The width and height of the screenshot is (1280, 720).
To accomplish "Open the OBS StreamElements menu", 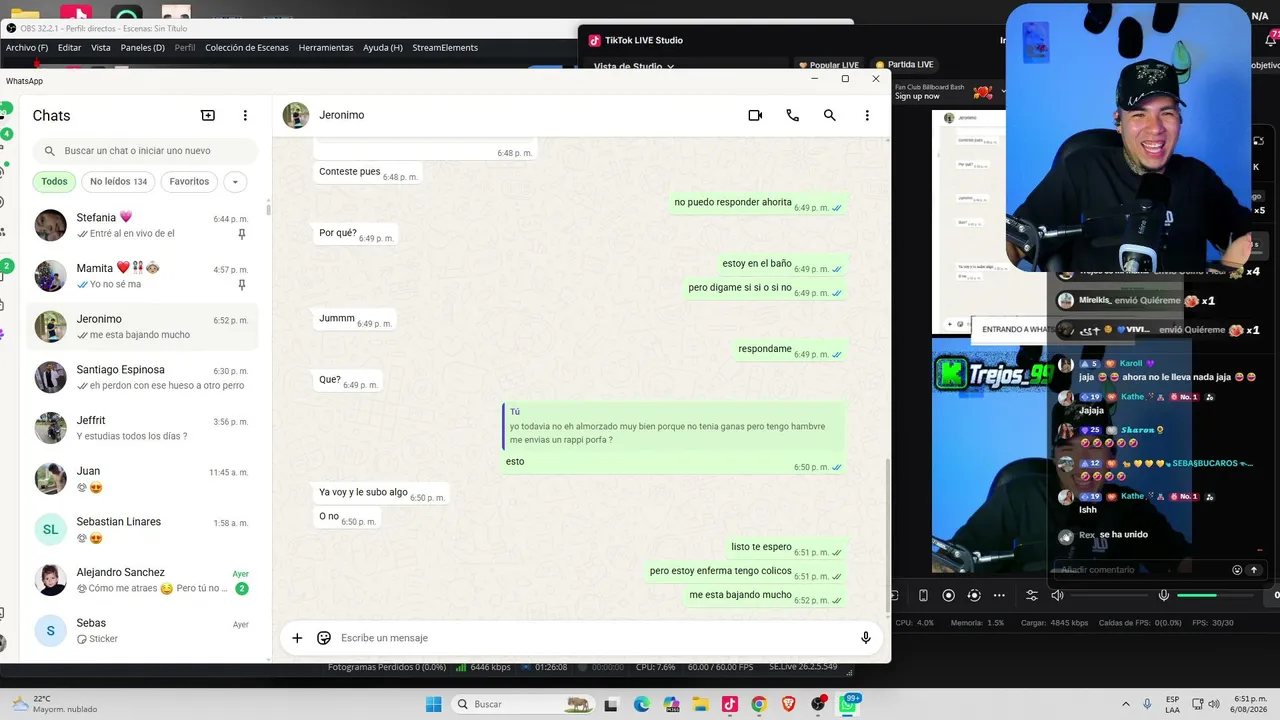I will pyautogui.click(x=445, y=48).
